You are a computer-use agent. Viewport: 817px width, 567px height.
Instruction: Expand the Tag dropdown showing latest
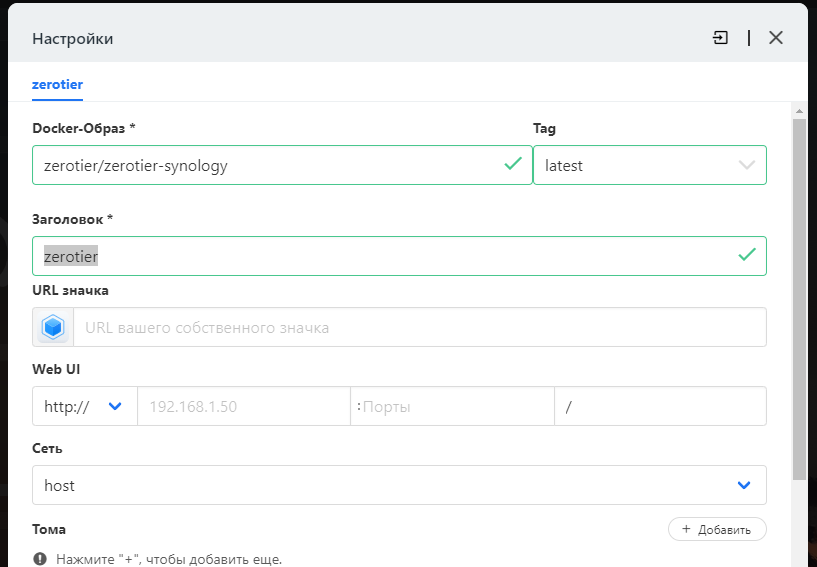tap(650, 165)
